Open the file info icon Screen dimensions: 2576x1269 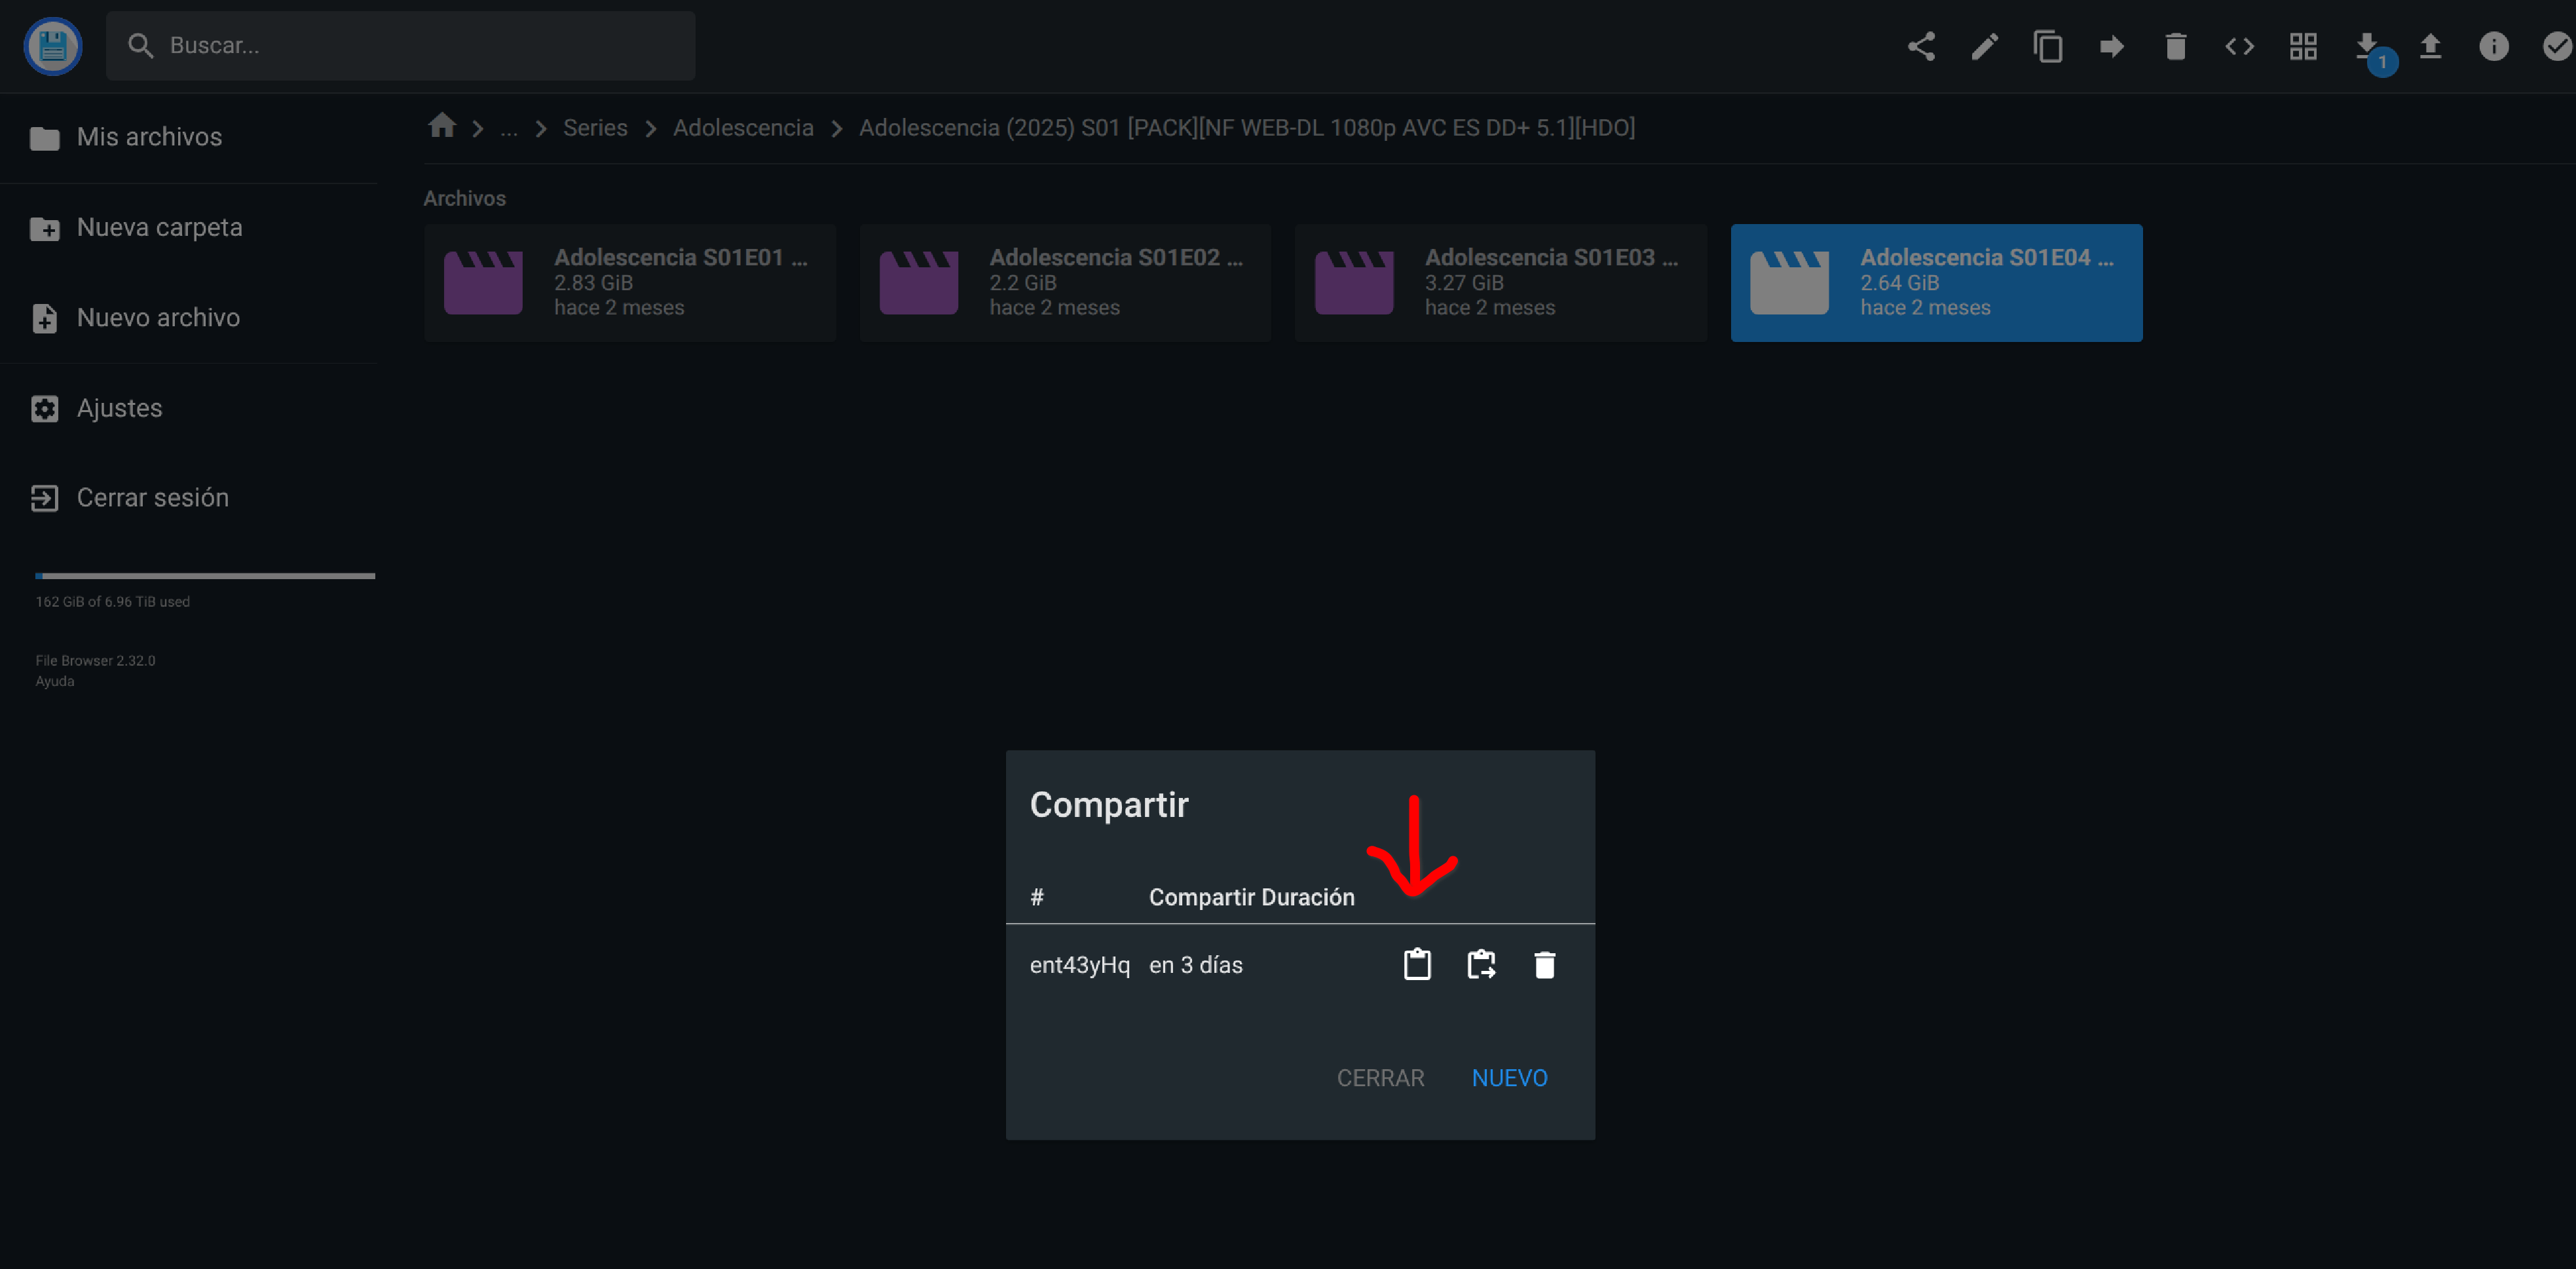pos(2494,46)
